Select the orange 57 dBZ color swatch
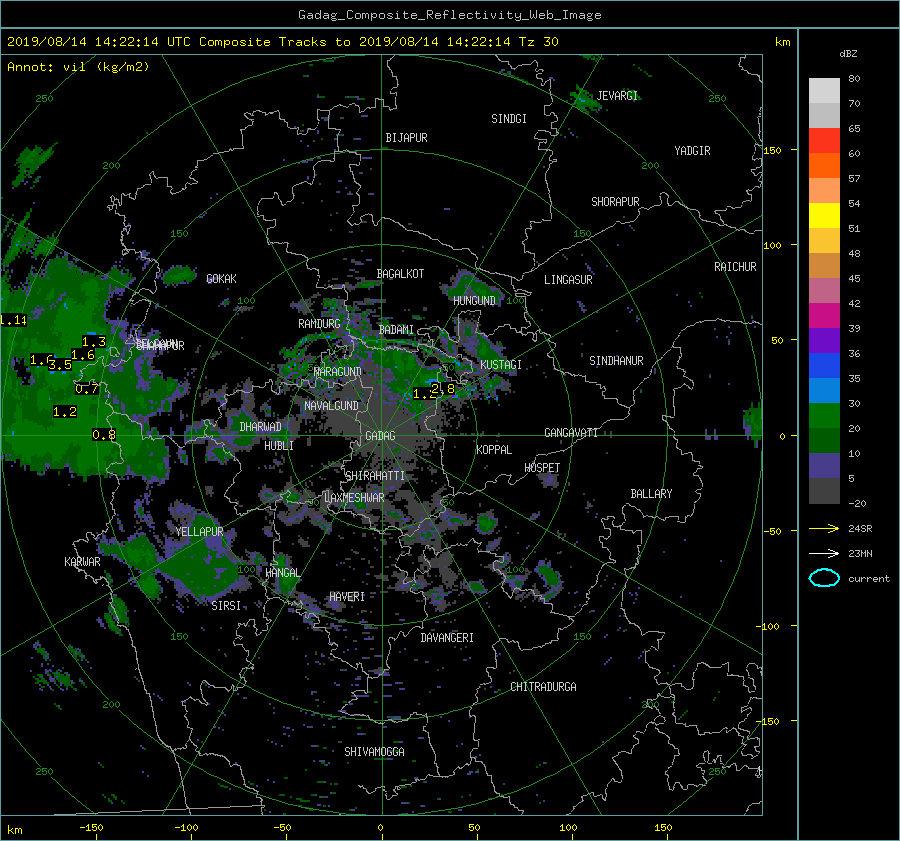The height and width of the screenshot is (841, 900). pos(824,165)
